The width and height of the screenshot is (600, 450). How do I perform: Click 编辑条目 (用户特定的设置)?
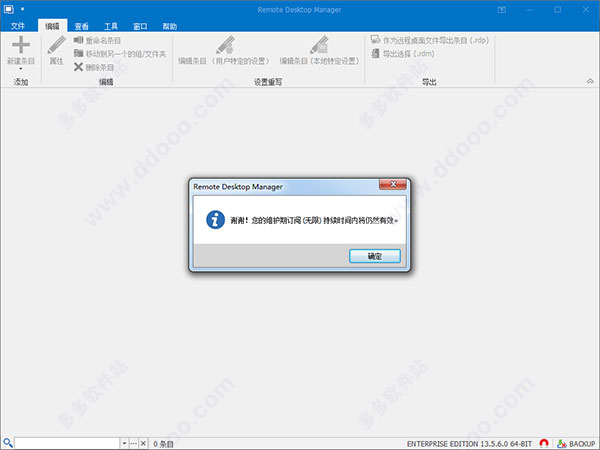coord(224,51)
